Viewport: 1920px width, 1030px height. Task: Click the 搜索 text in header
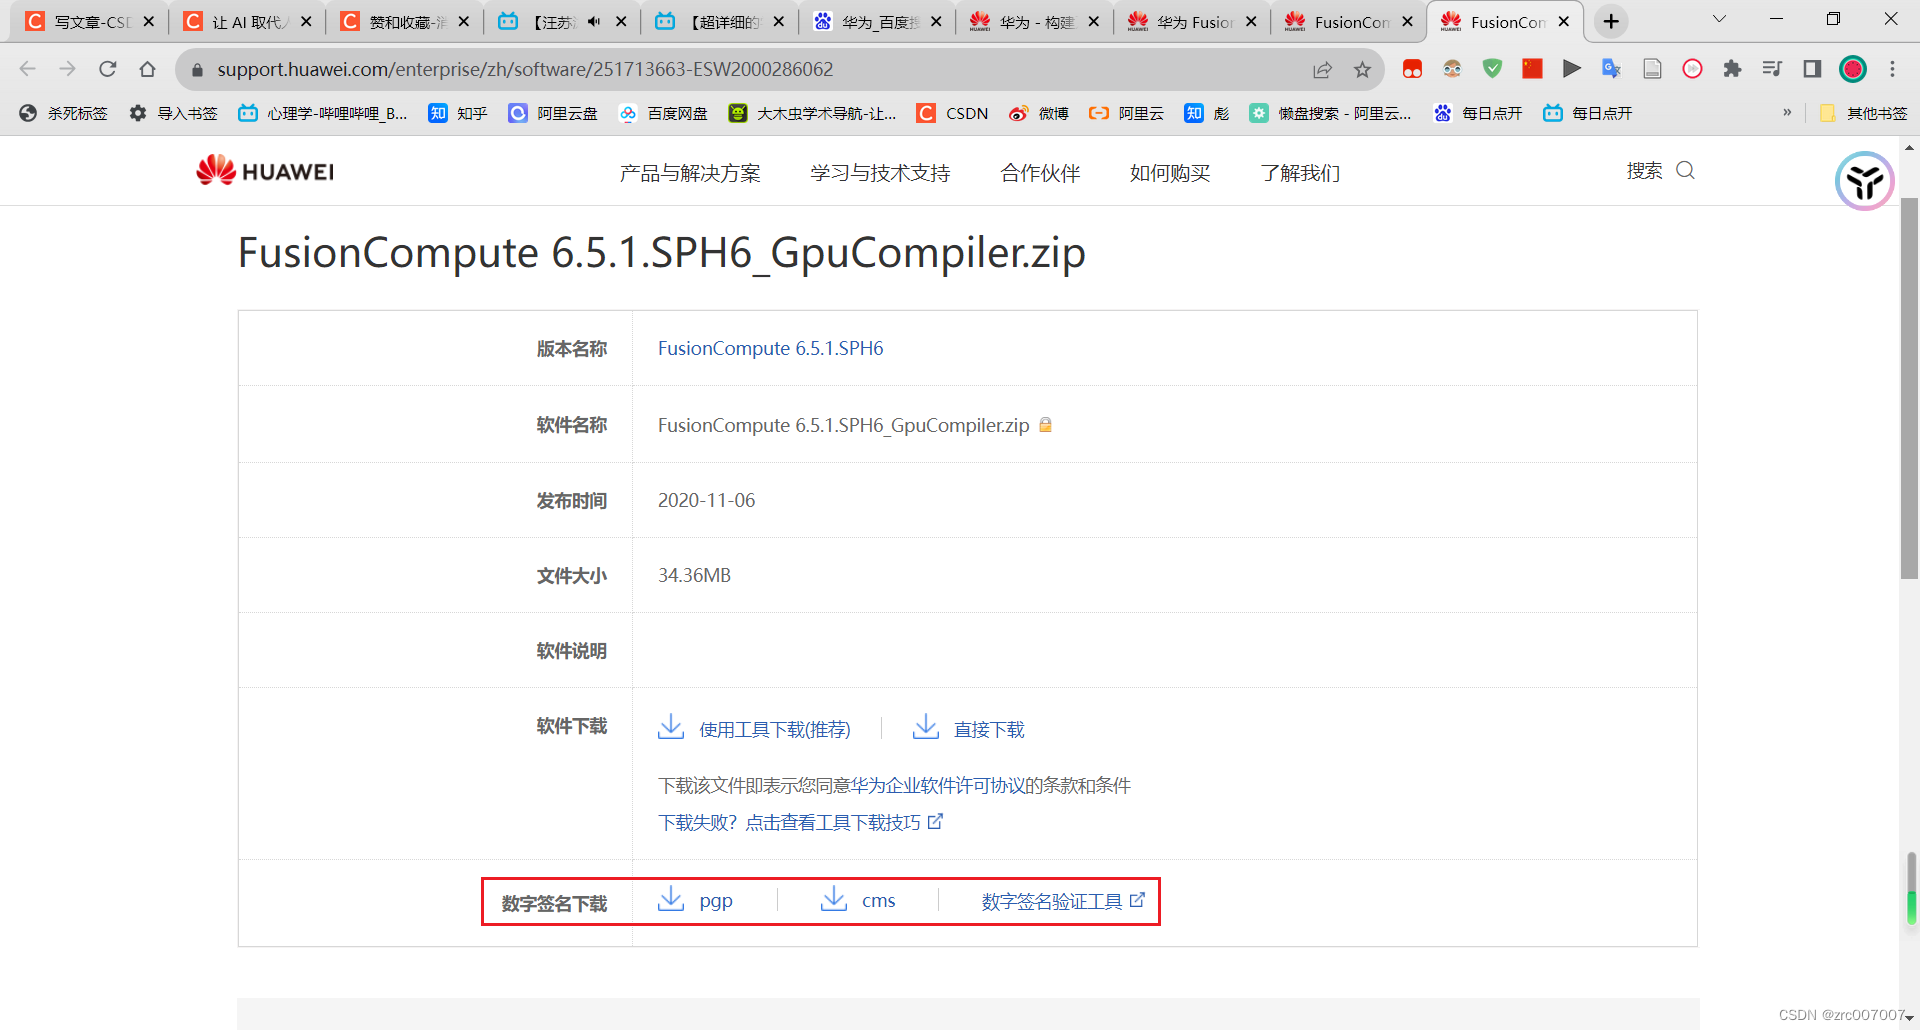(x=1644, y=171)
